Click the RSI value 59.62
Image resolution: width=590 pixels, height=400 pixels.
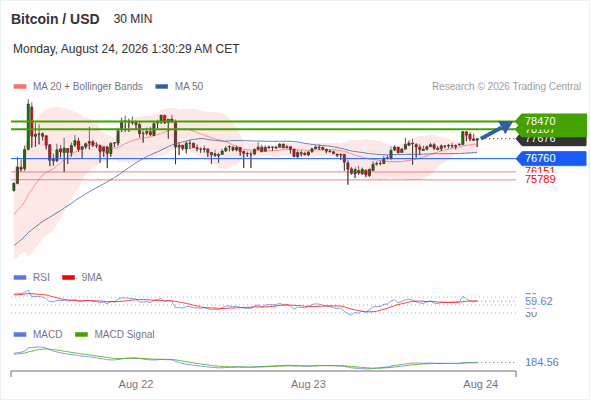pos(539,301)
